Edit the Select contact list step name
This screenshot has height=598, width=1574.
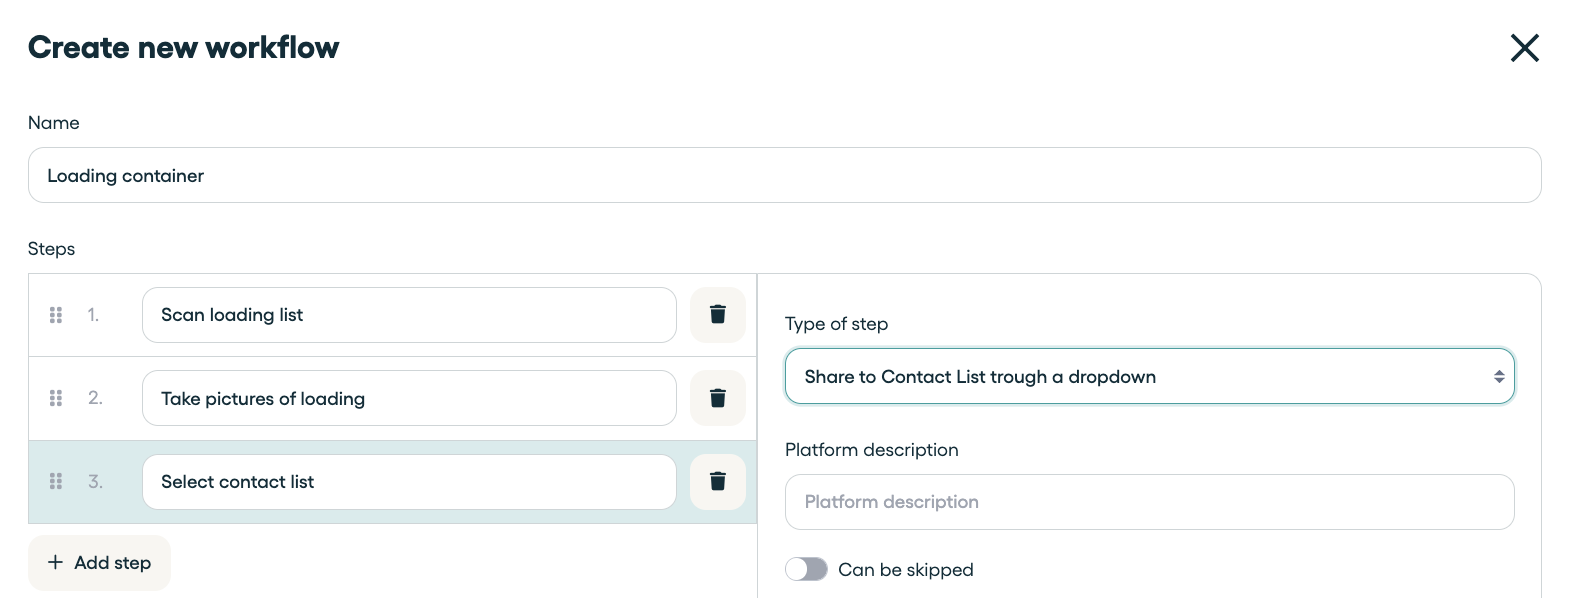tap(408, 482)
